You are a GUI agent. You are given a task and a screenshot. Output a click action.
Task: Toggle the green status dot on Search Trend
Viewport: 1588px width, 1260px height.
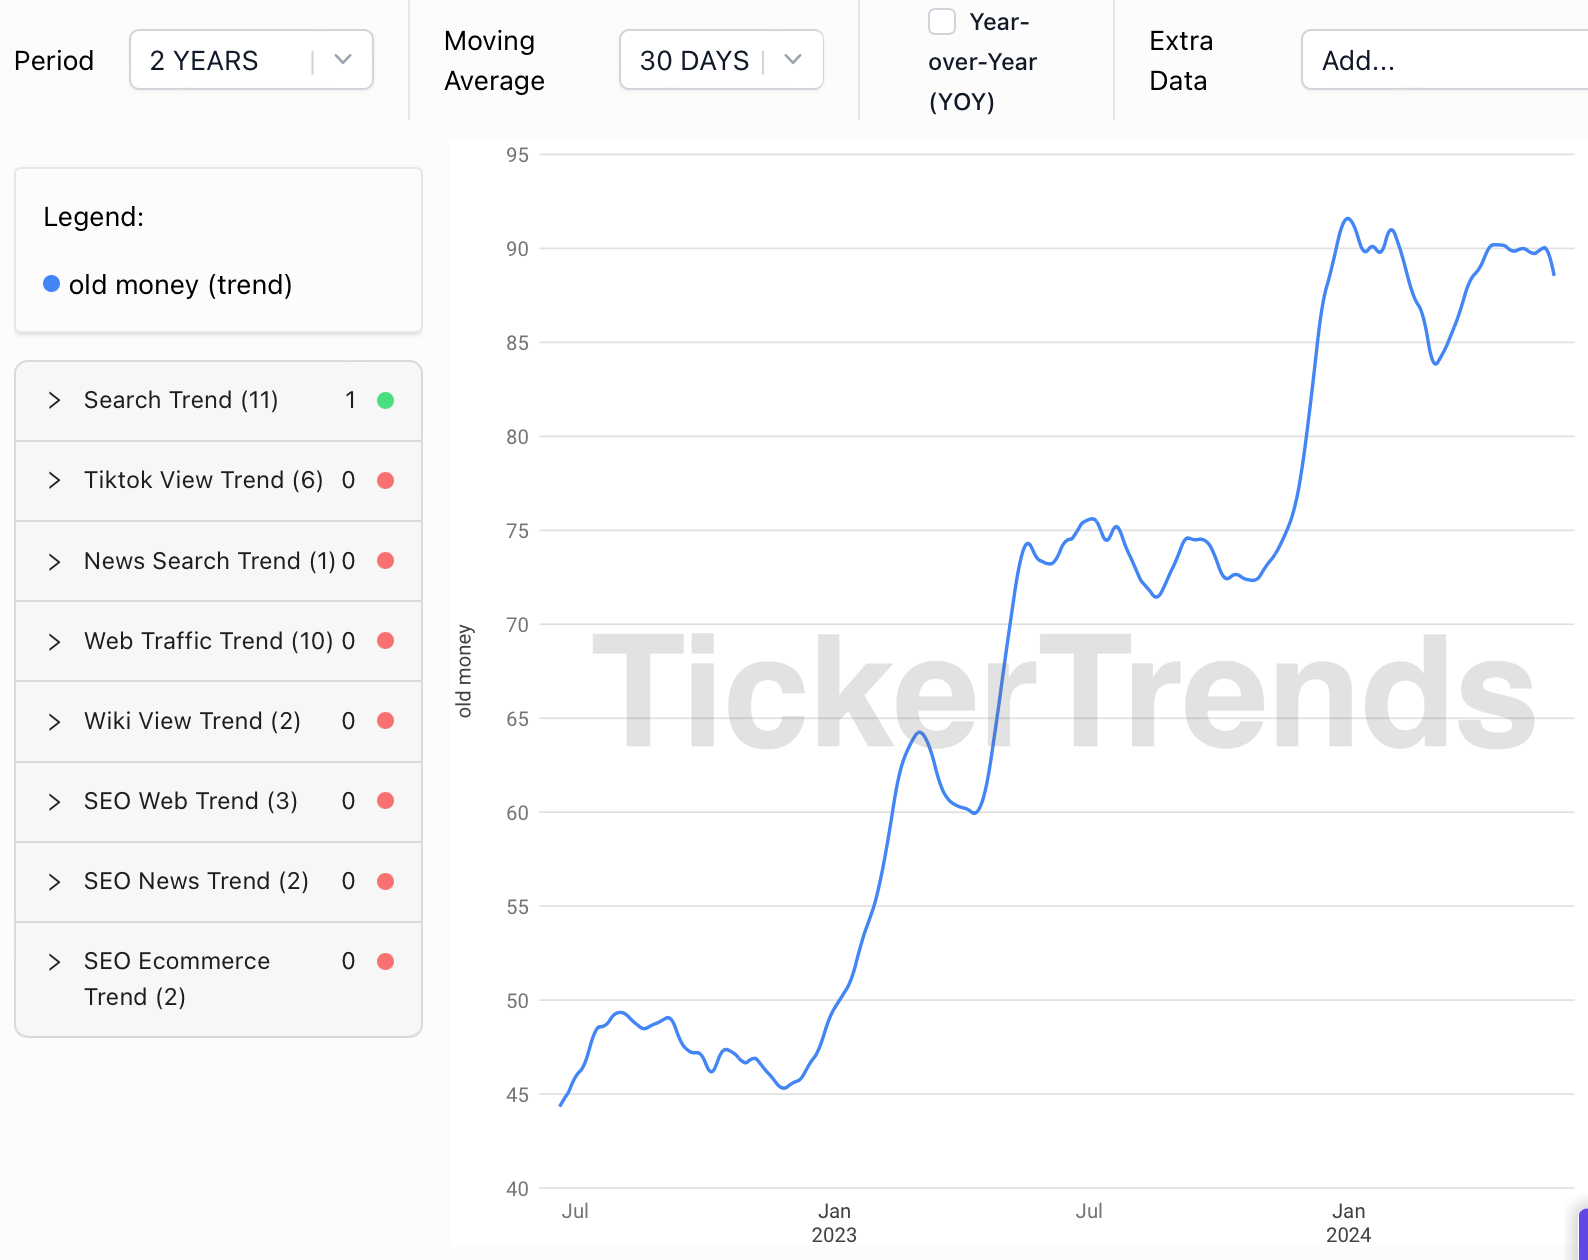(385, 400)
